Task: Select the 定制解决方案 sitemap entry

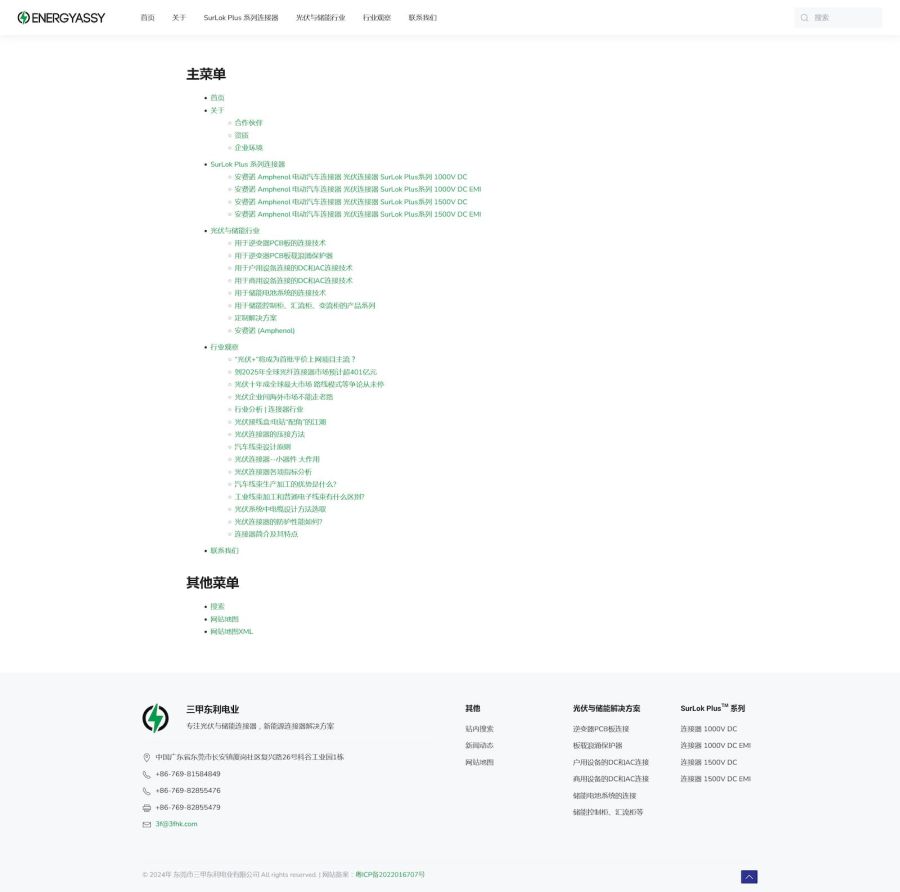Action: 255,318
